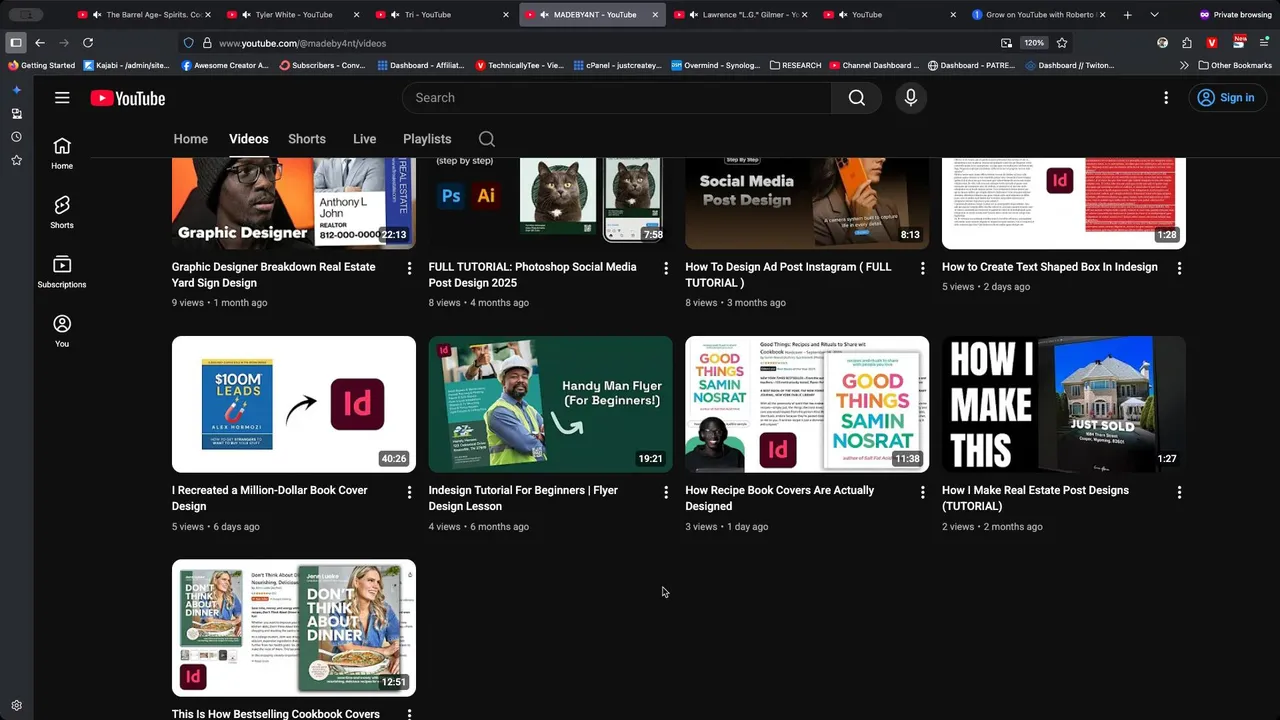Image resolution: width=1280 pixels, height=720 pixels.
Task: Click the channel search magnifier icon
Action: point(486,139)
